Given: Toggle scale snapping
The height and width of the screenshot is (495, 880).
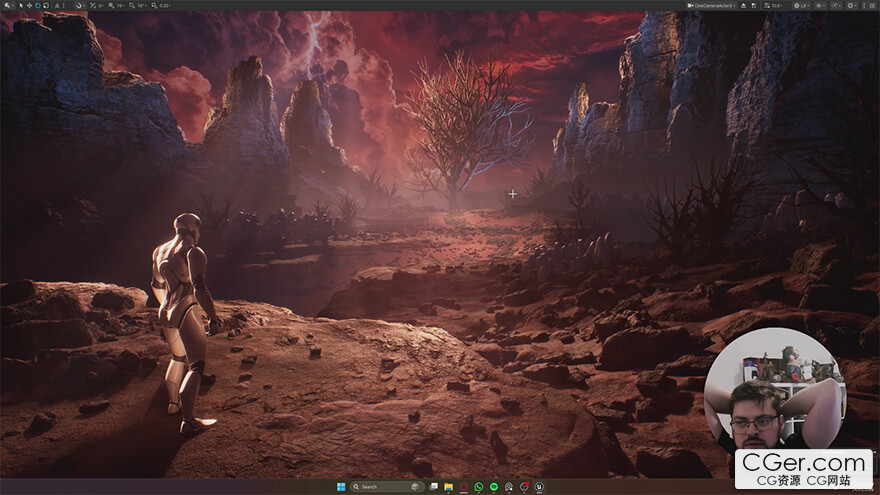Looking at the screenshot, I should [155, 5].
